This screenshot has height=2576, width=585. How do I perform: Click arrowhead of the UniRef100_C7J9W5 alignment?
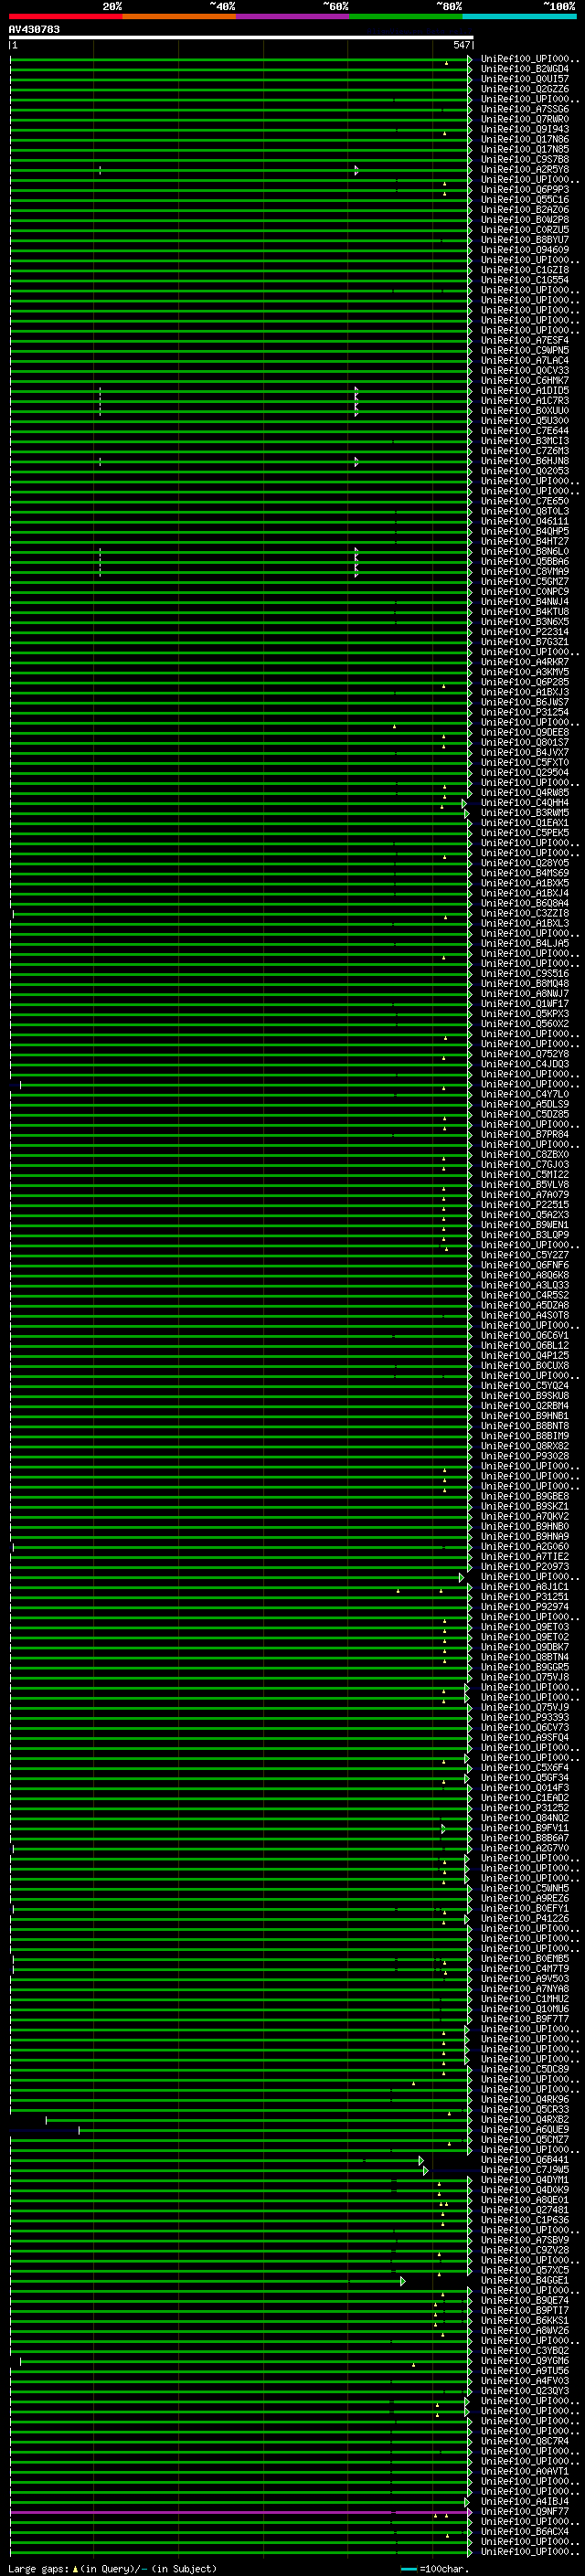click(x=425, y=2170)
